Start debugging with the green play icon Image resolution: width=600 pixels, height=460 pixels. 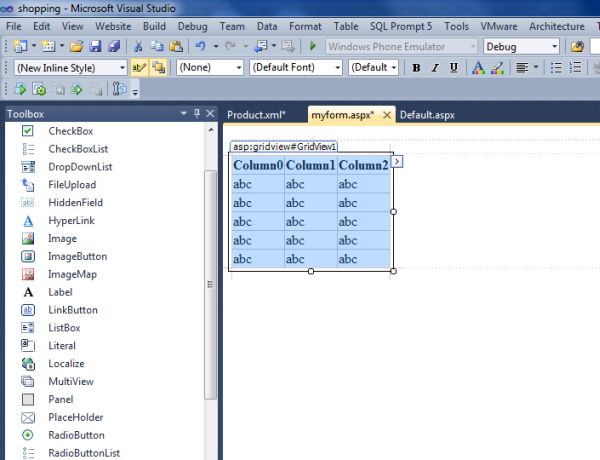click(x=313, y=46)
